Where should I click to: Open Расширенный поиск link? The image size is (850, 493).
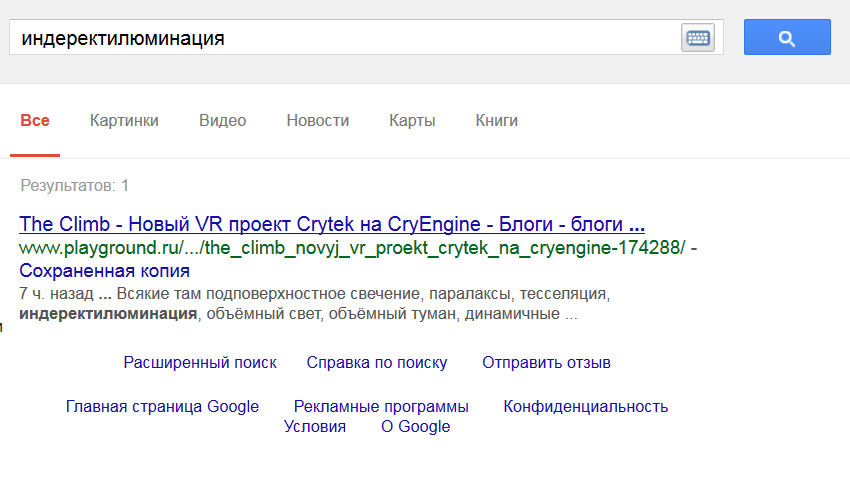coord(200,362)
